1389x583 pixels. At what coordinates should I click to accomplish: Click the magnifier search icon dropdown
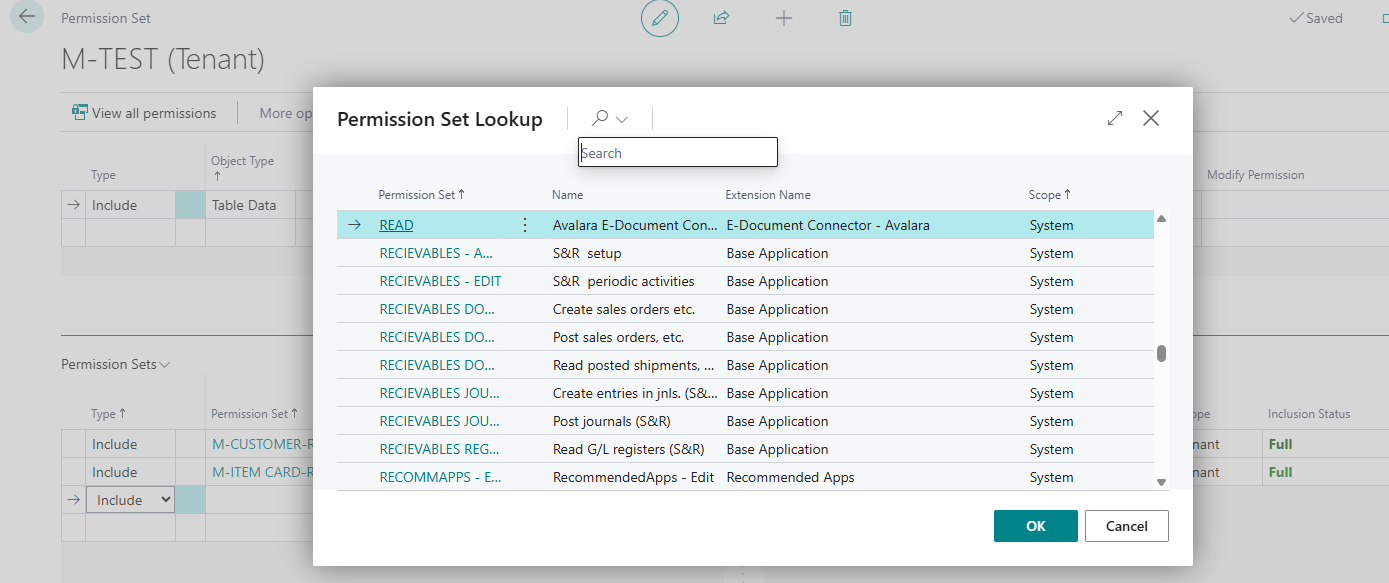[x=609, y=118]
